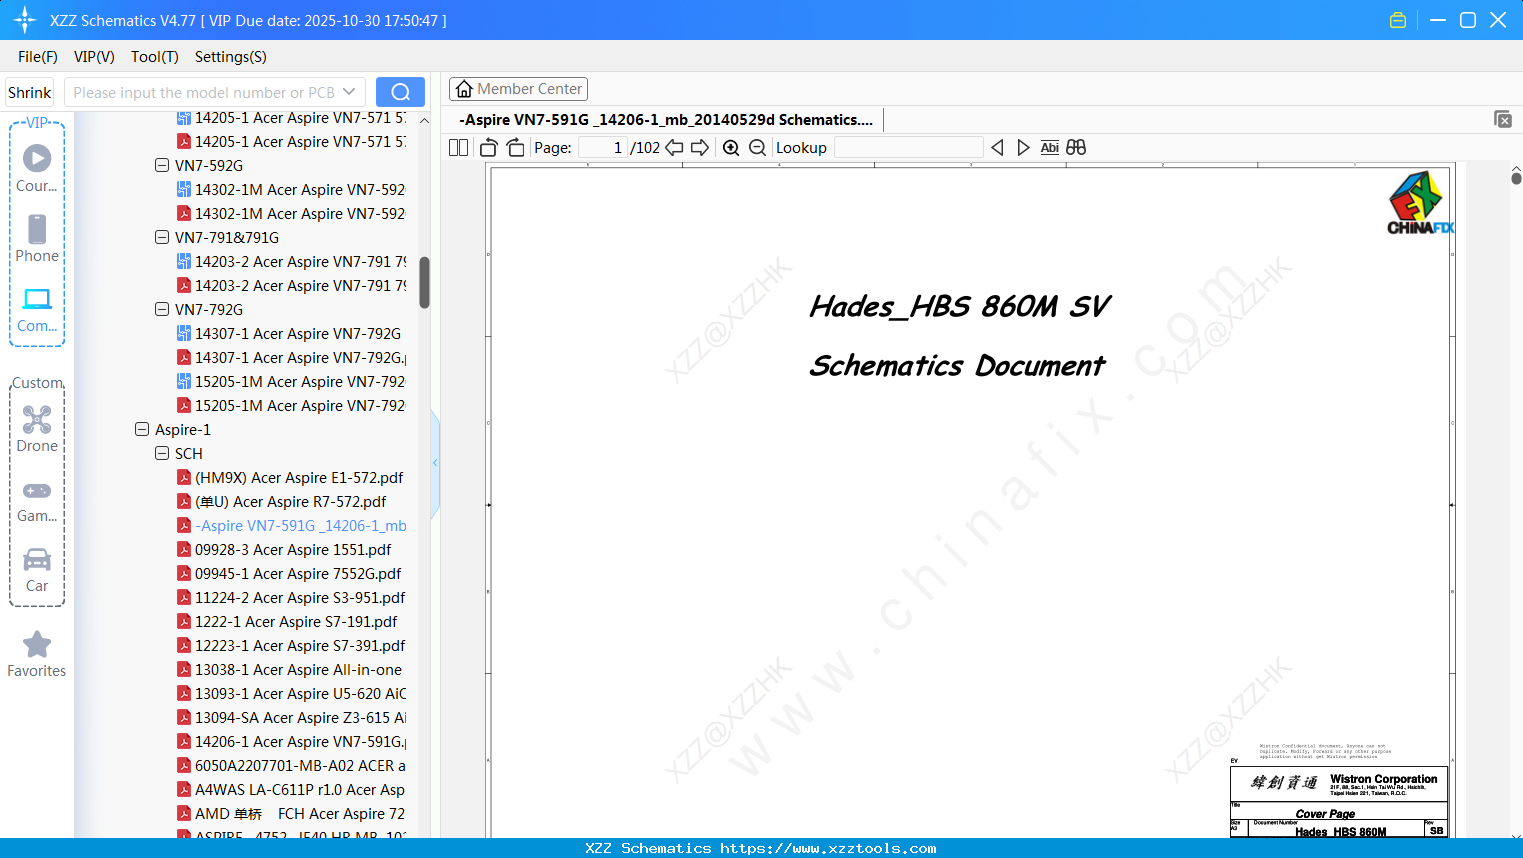Image resolution: width=1523 pixels, height=858 pixels.
Task: Open the Favorites star
Action: pos(37,654)
